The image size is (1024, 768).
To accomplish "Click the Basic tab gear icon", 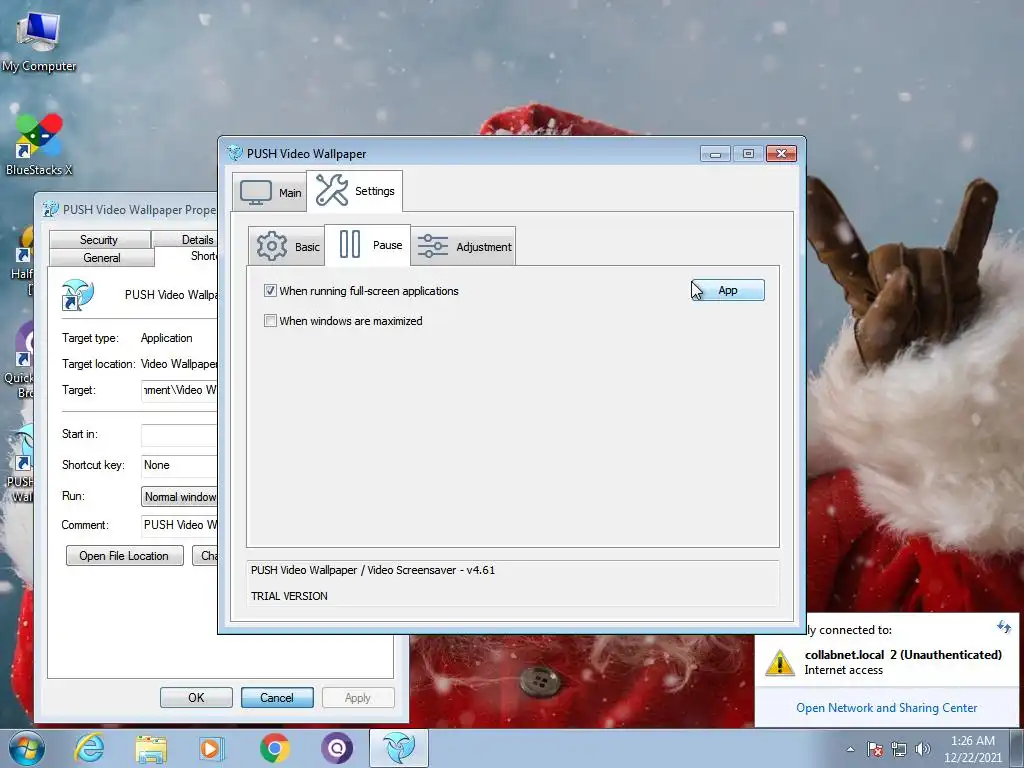I will [x=272, y=246].
